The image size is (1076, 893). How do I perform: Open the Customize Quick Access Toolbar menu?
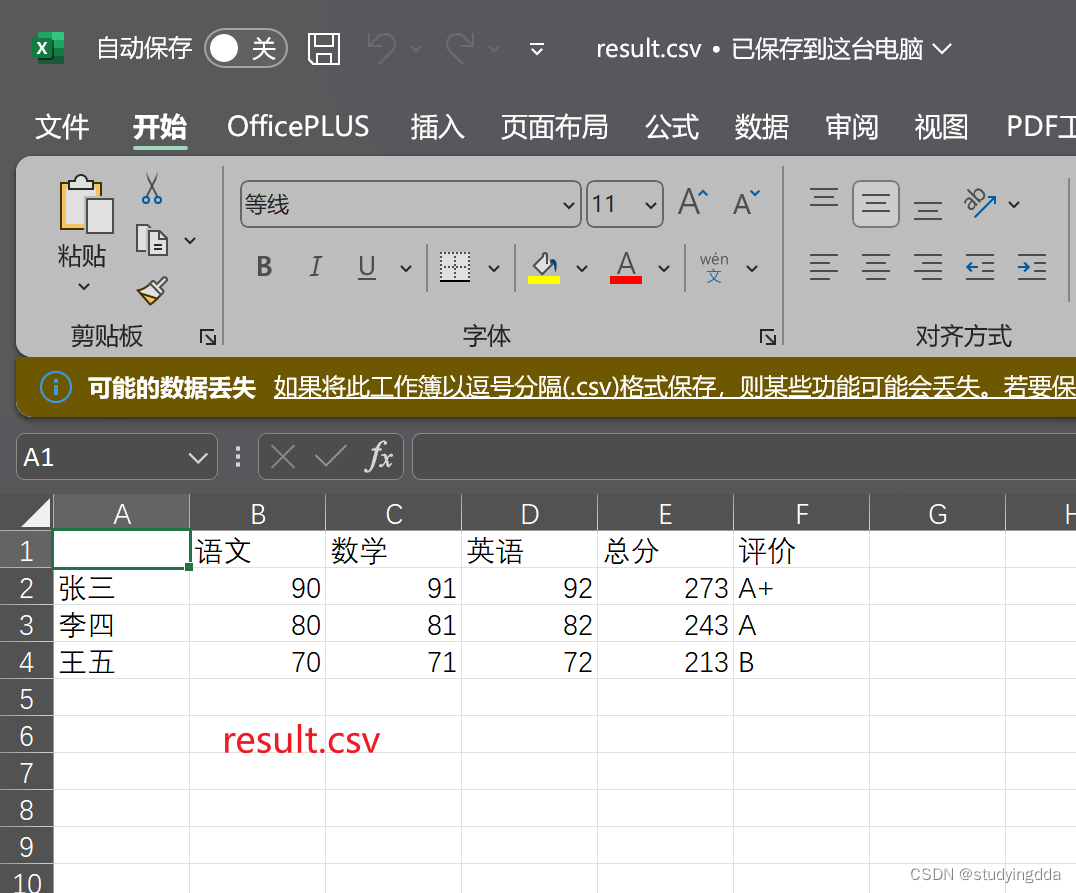click(537, 49)
